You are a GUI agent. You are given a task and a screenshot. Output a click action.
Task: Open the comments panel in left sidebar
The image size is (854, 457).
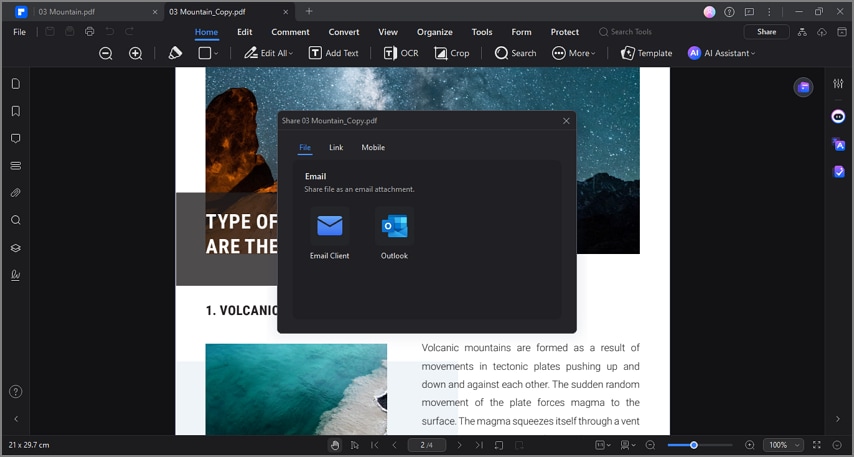(x=16, y=138)
